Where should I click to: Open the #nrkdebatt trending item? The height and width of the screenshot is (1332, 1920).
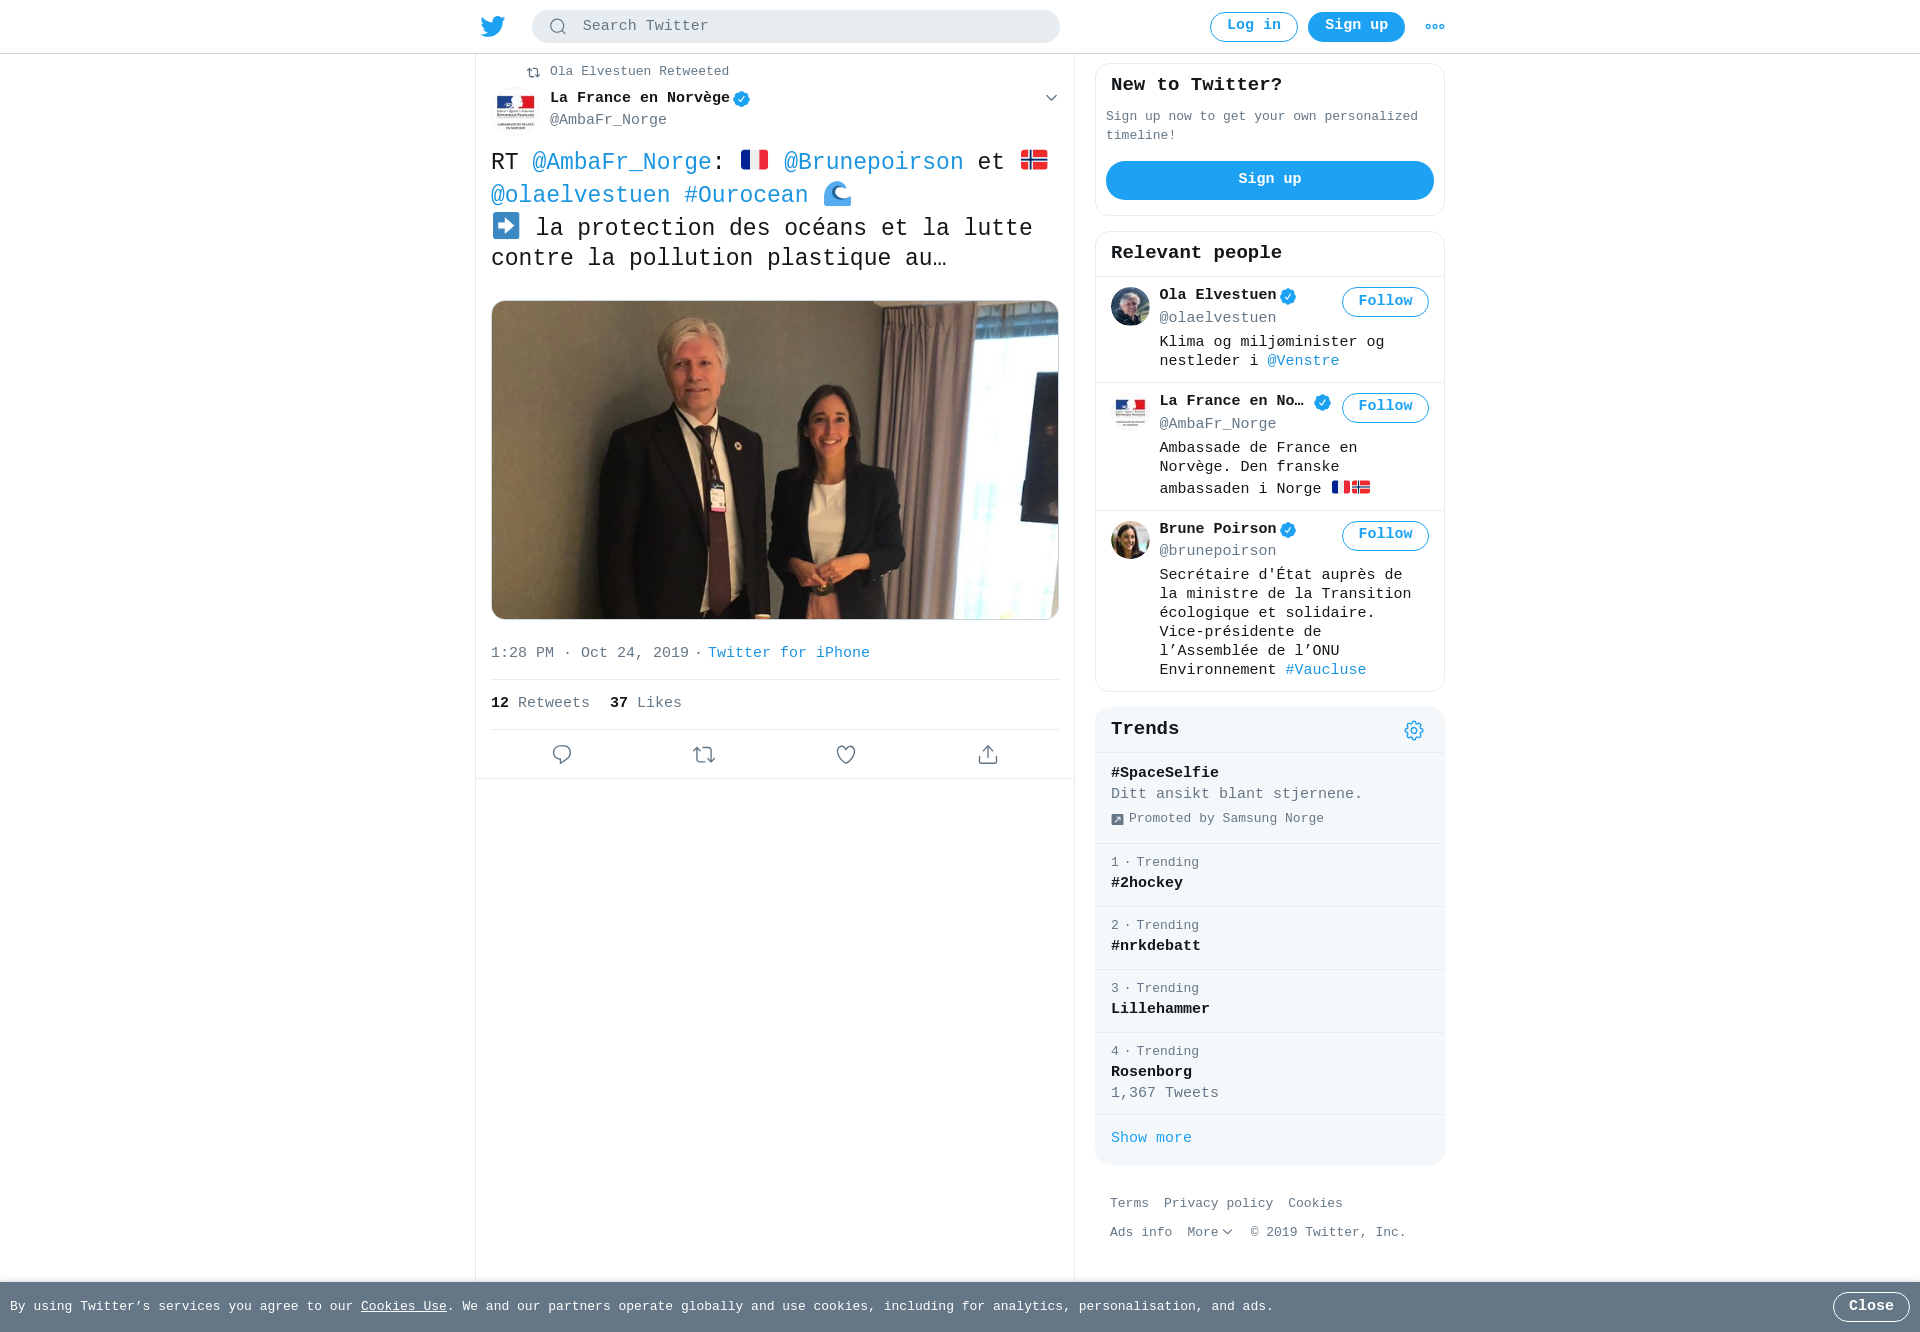(1270, 938)
